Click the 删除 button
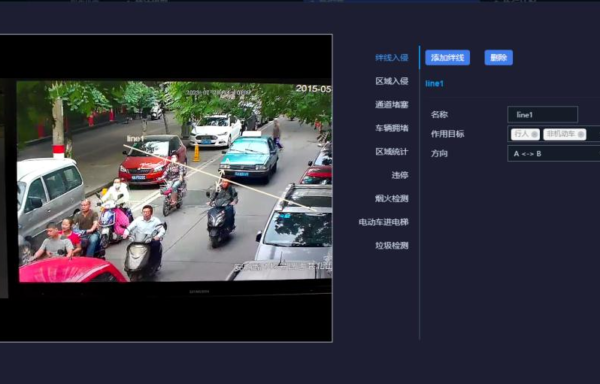 pos(499,58)
